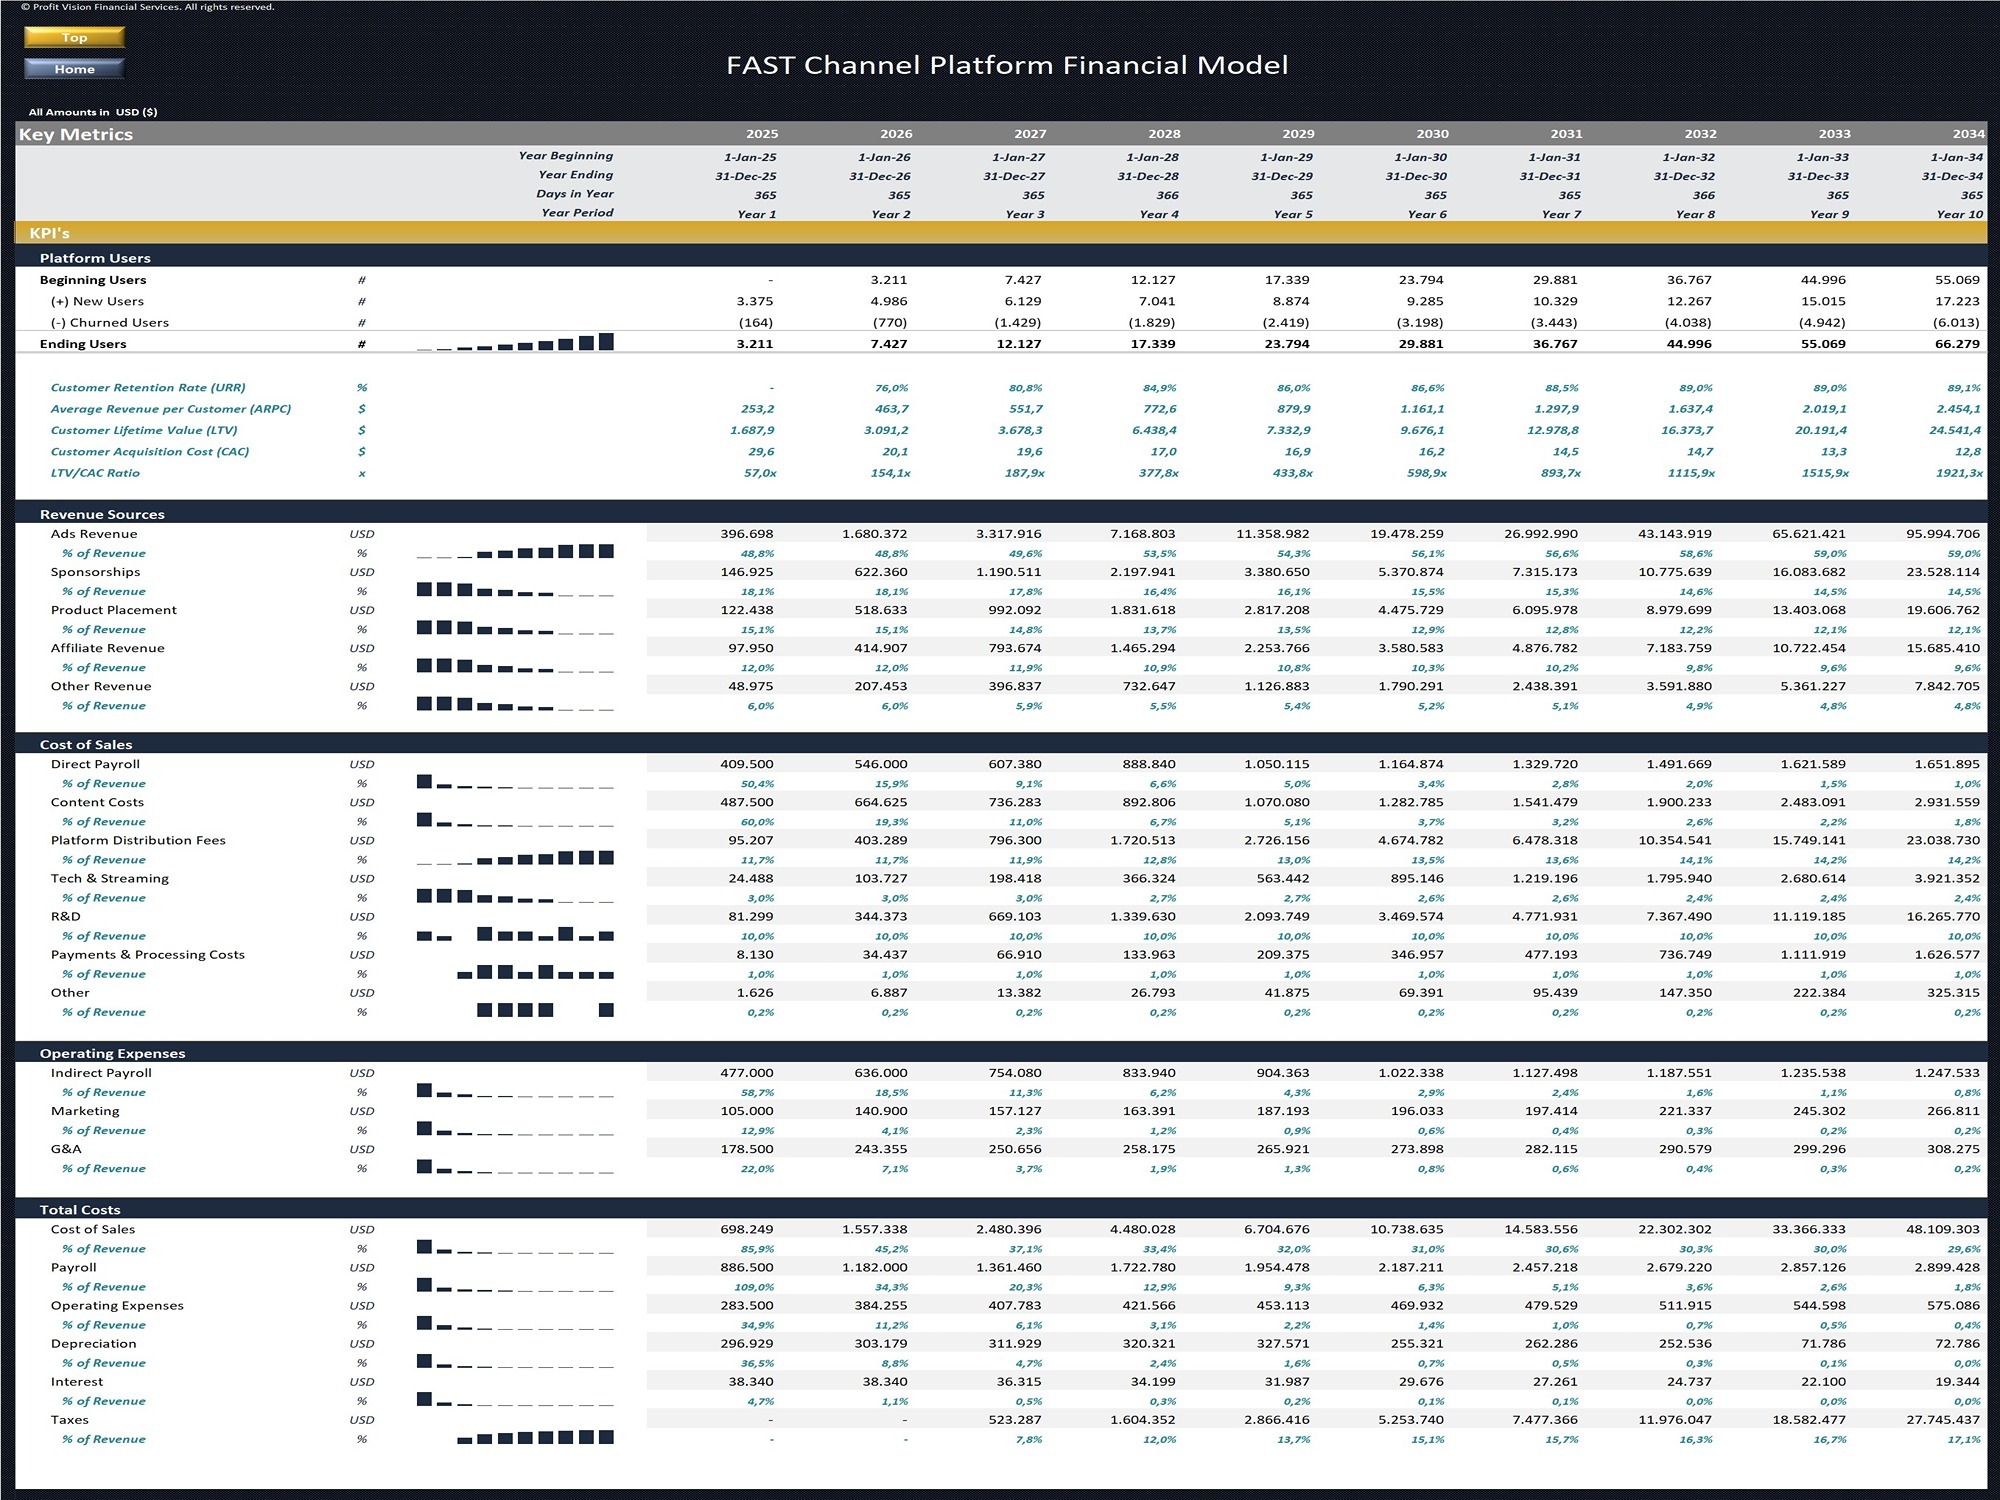Select the Platform Distribution Fees sparkline
Screen dimensions: 2000x1500
pyautogui.click(x=515, y=859)
